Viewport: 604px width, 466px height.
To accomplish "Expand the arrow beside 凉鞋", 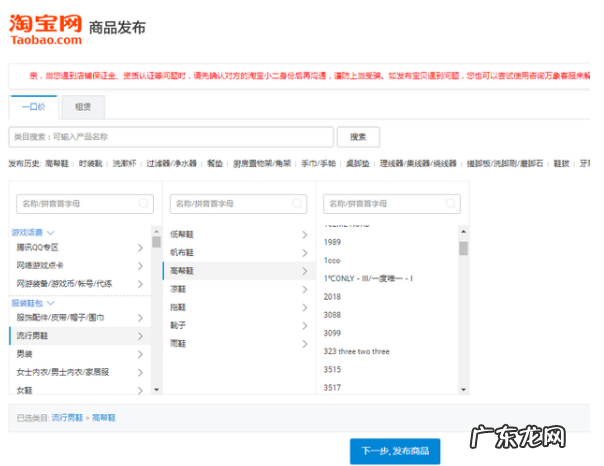I will click(x=305, y=289).
